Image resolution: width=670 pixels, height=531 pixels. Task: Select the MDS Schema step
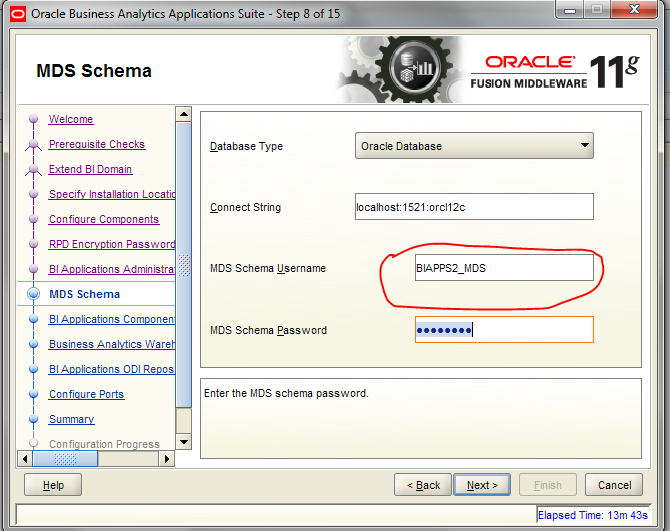click(85, 294)
